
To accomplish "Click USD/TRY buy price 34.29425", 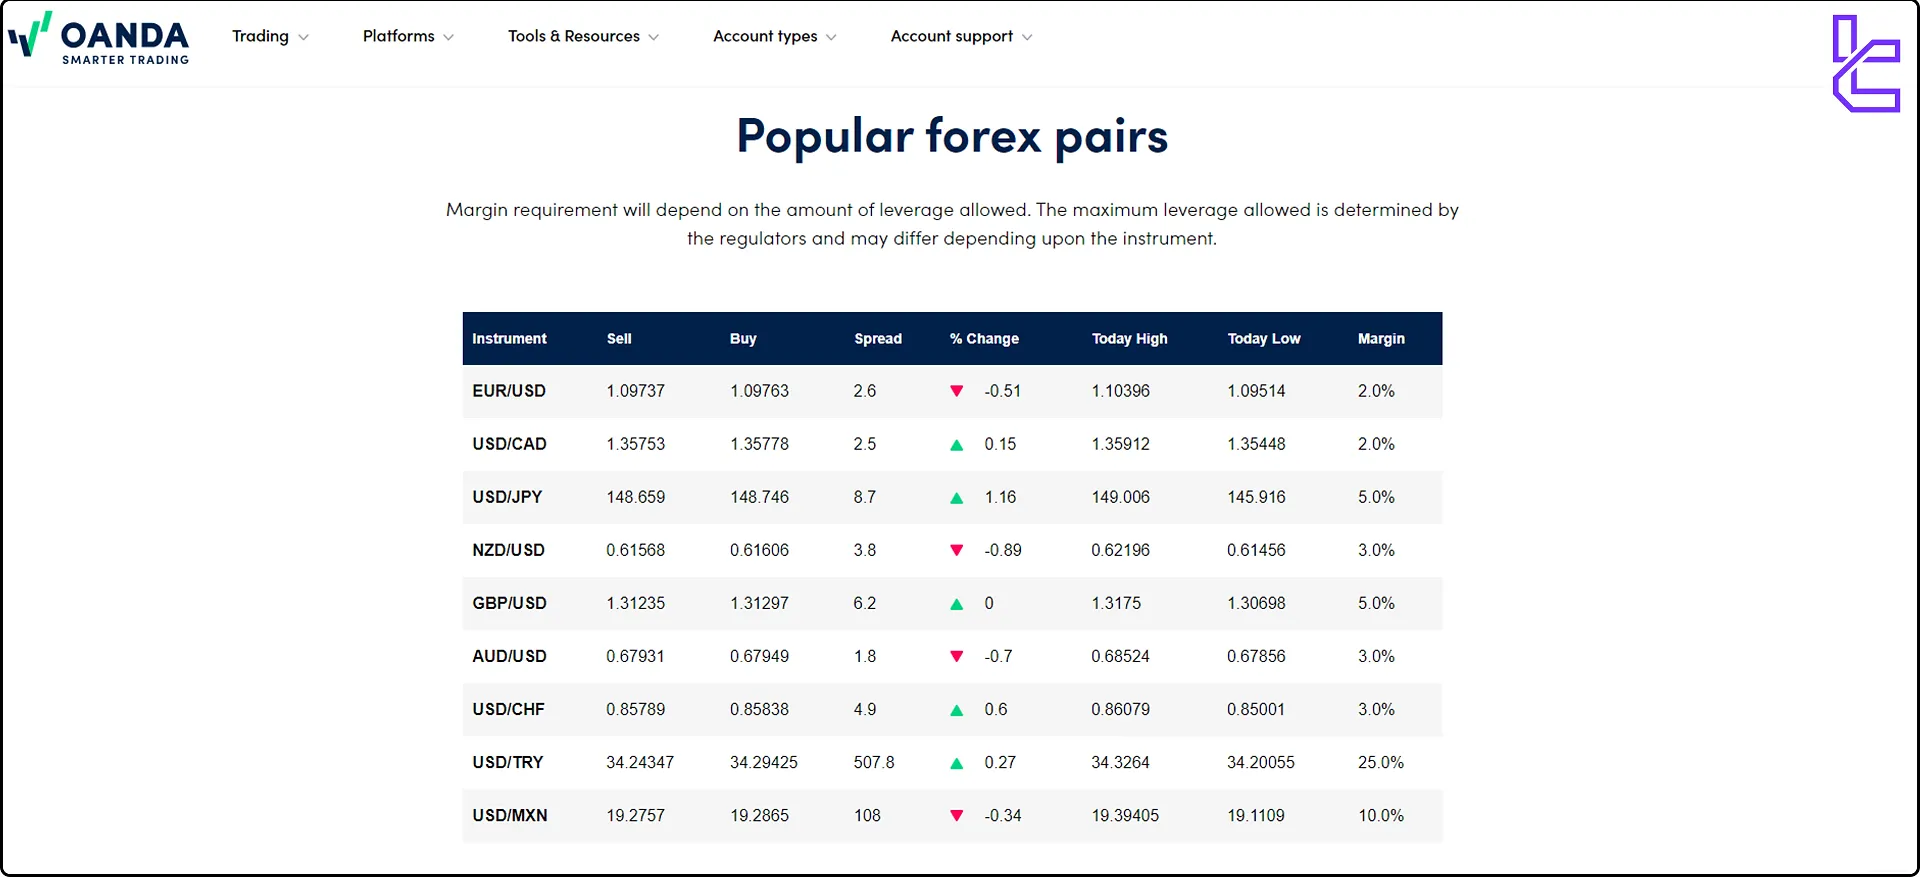I will 763,762.
